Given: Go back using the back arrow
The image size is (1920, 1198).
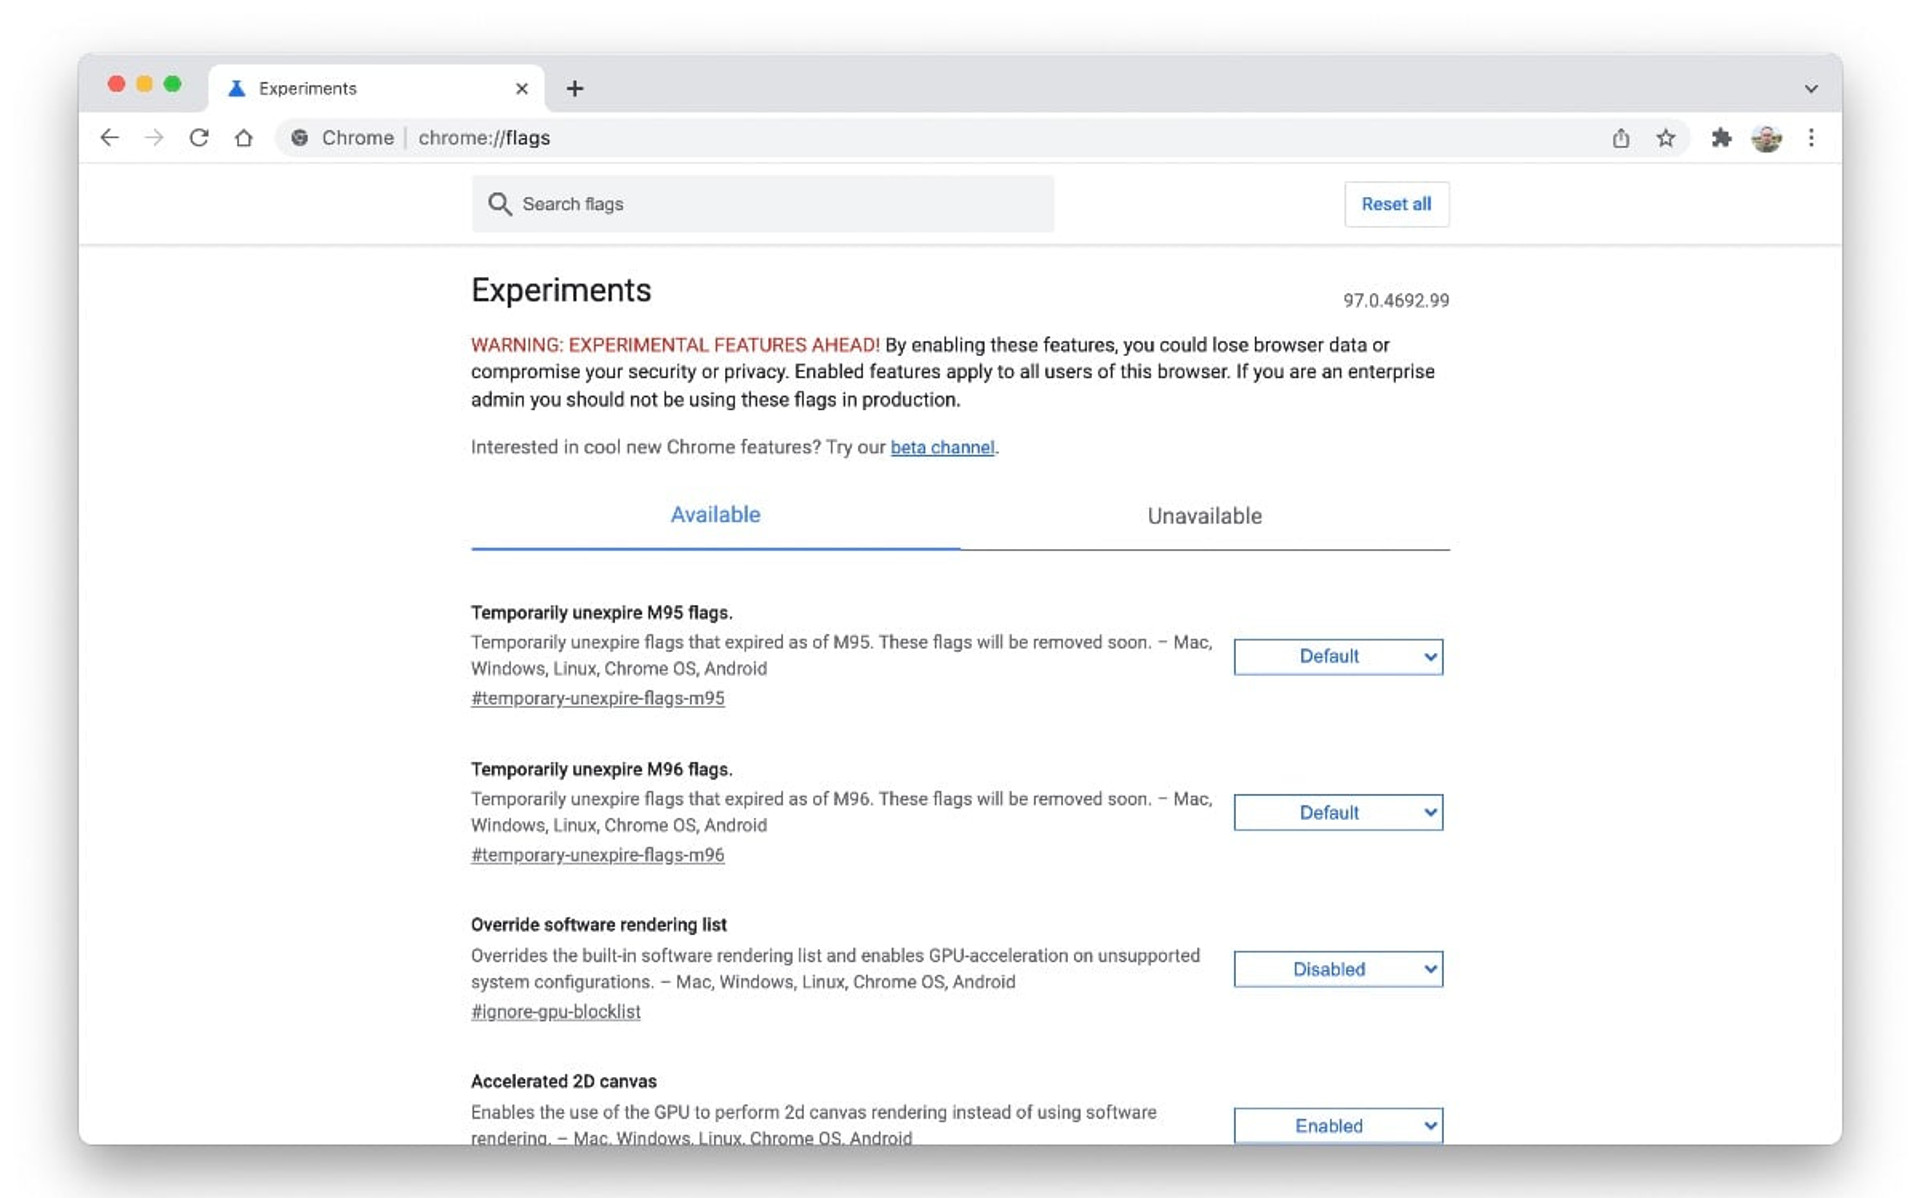Looking at the screenshot, I should [x=110, y=138].
